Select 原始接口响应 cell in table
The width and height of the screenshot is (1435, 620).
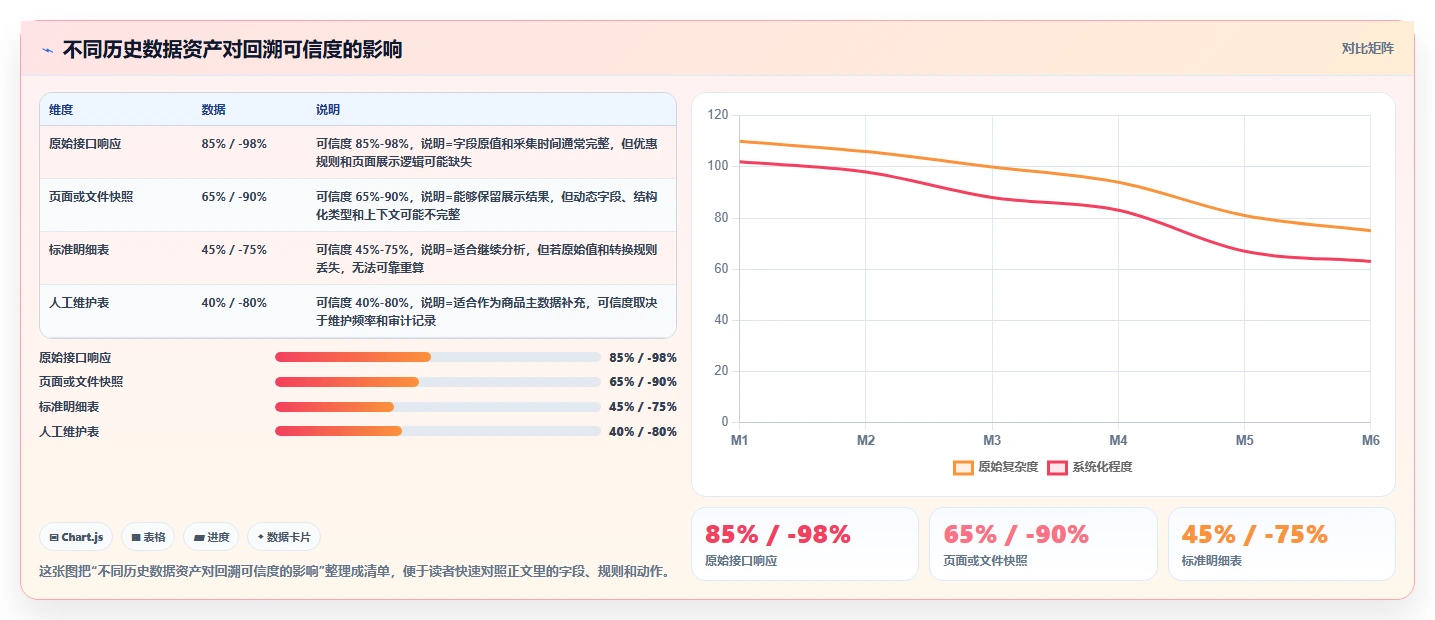[85, 143]
